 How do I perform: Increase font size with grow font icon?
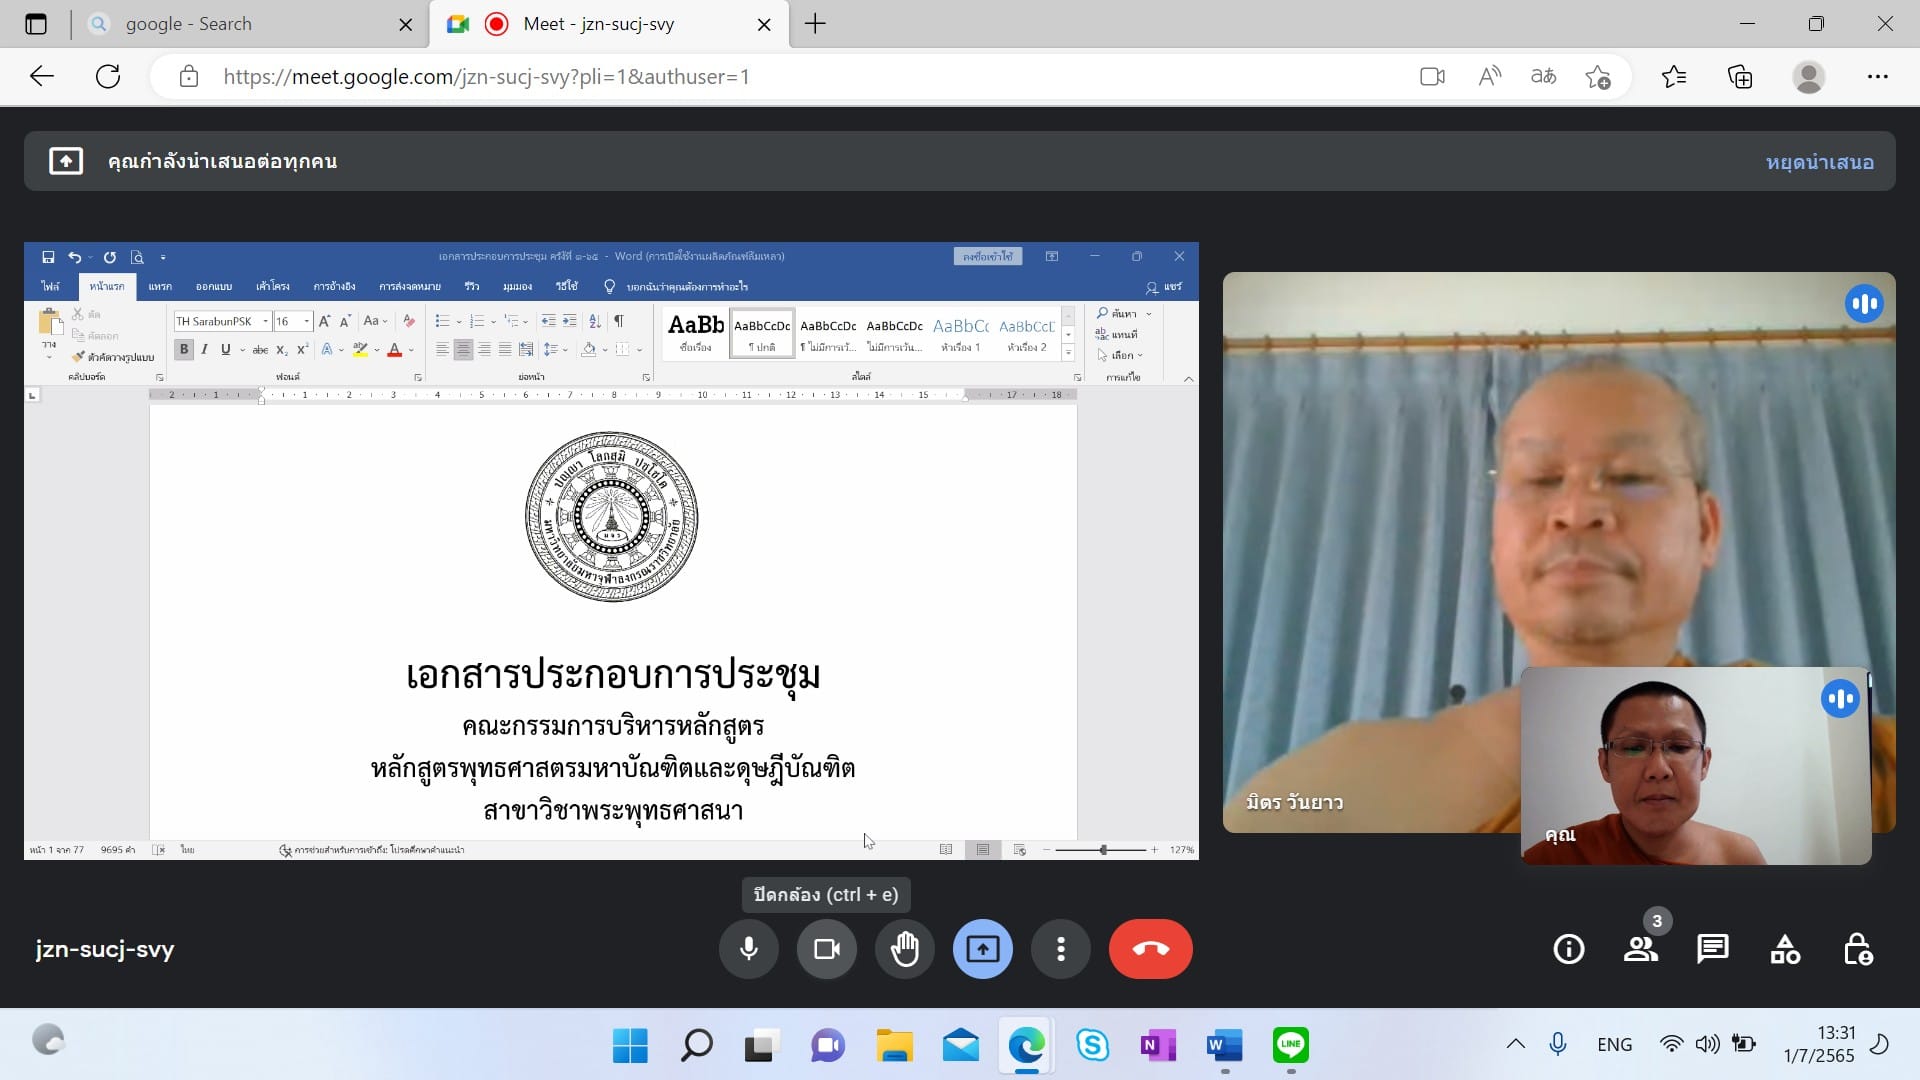tap(324, 321)
